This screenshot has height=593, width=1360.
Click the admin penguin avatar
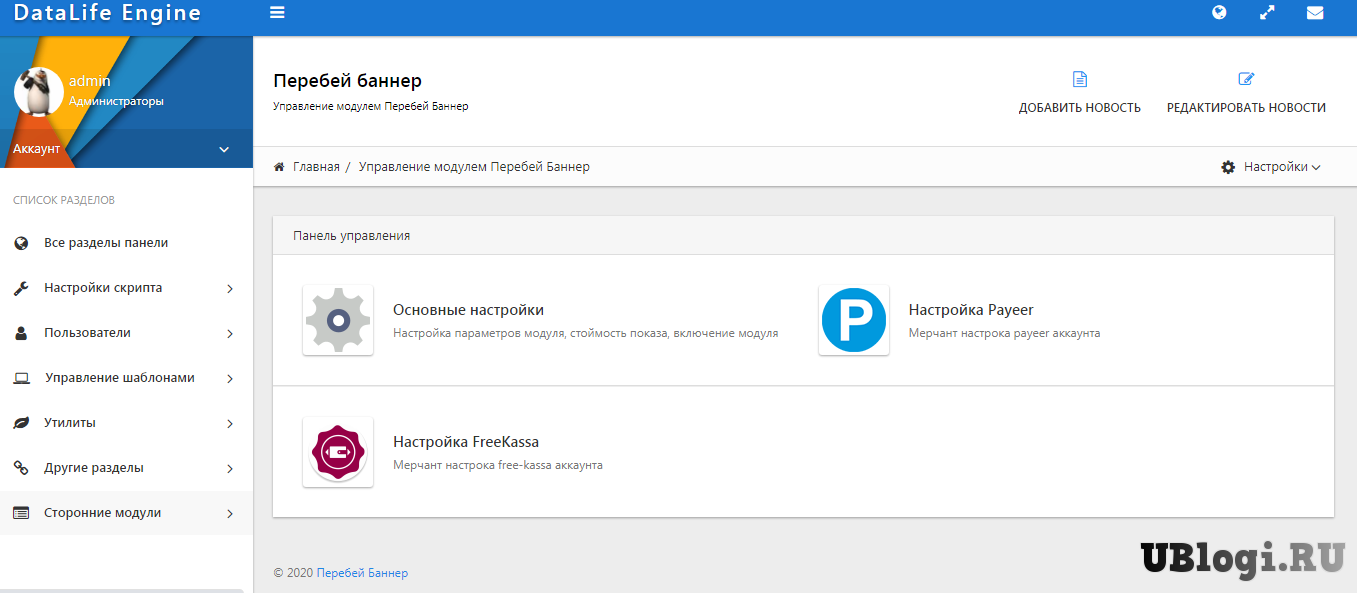[39, 92]
